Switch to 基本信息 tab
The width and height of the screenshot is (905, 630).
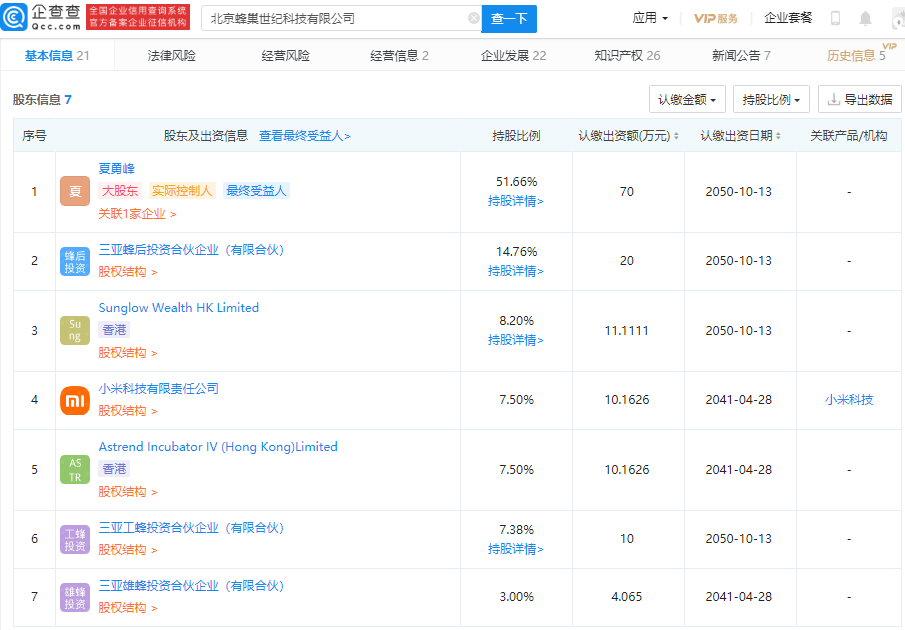click(x=57, y=55)
